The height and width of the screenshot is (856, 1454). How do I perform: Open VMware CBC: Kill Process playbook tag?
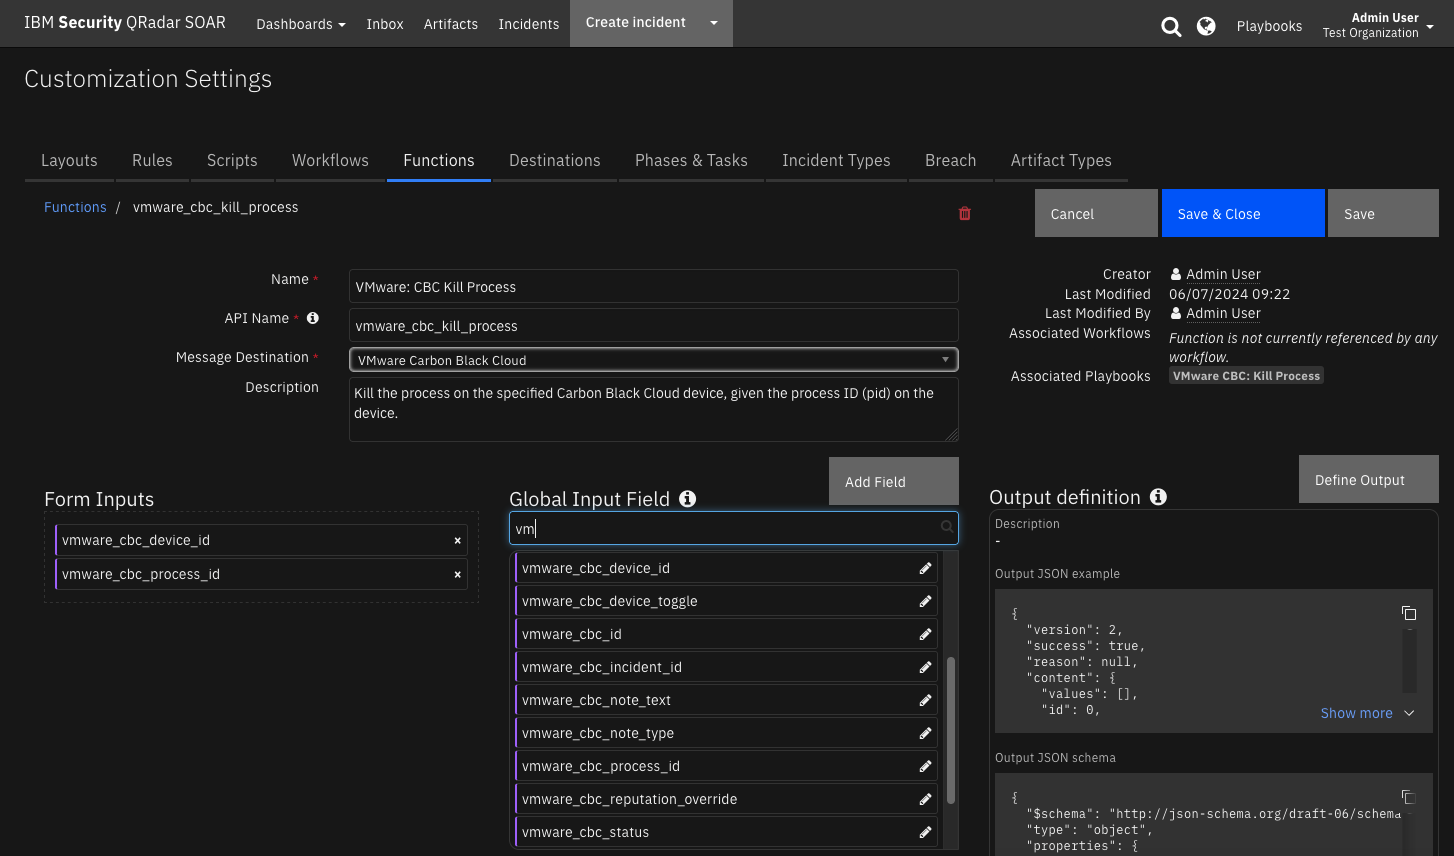point(1246,376)
